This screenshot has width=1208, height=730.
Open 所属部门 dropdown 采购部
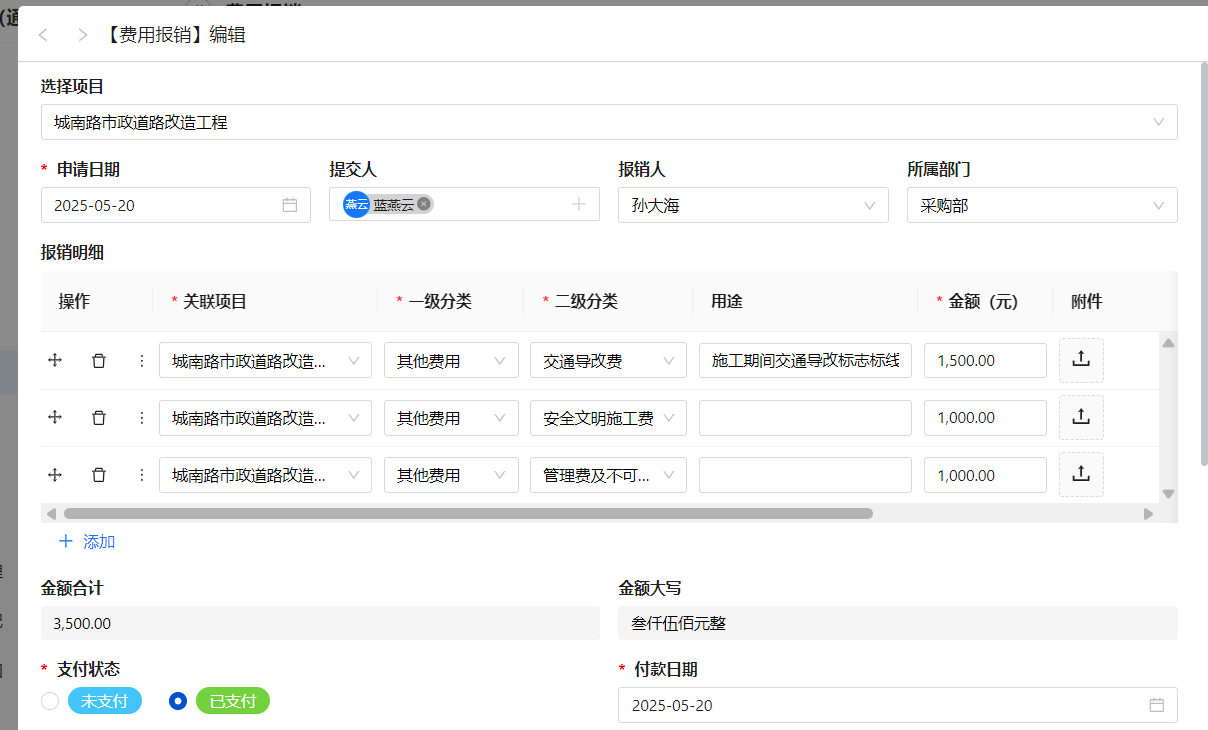[x=1042, y=205]
